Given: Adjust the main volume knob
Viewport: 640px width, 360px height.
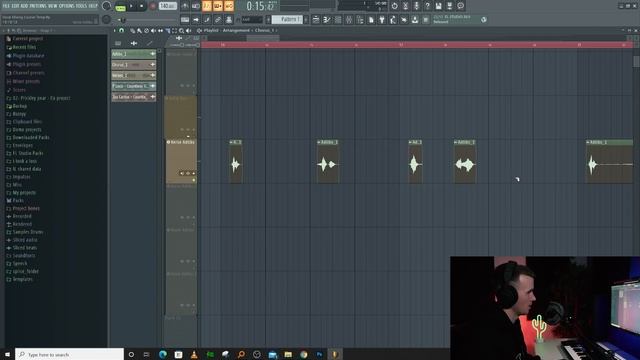Looking at the screenshot, I should (107, 6).
